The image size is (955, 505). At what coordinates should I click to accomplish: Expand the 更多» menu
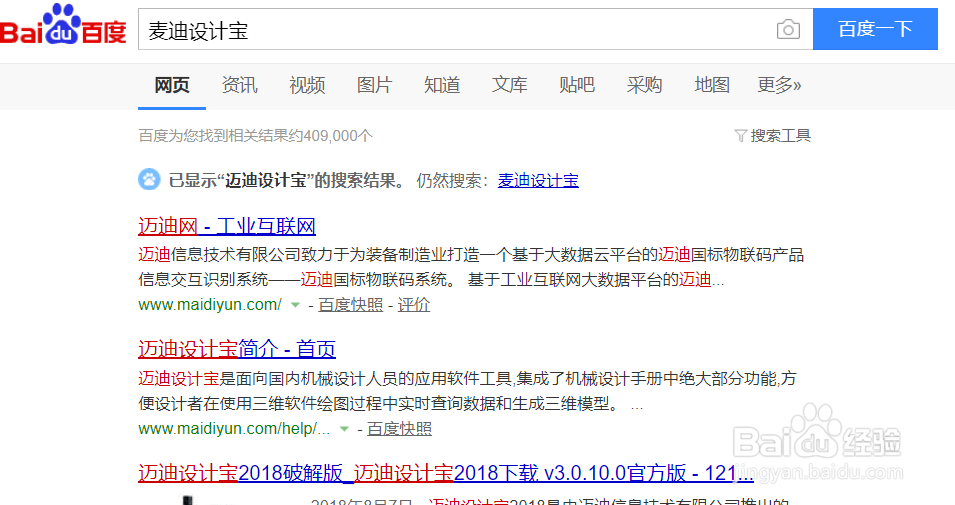tap(779, 85)
